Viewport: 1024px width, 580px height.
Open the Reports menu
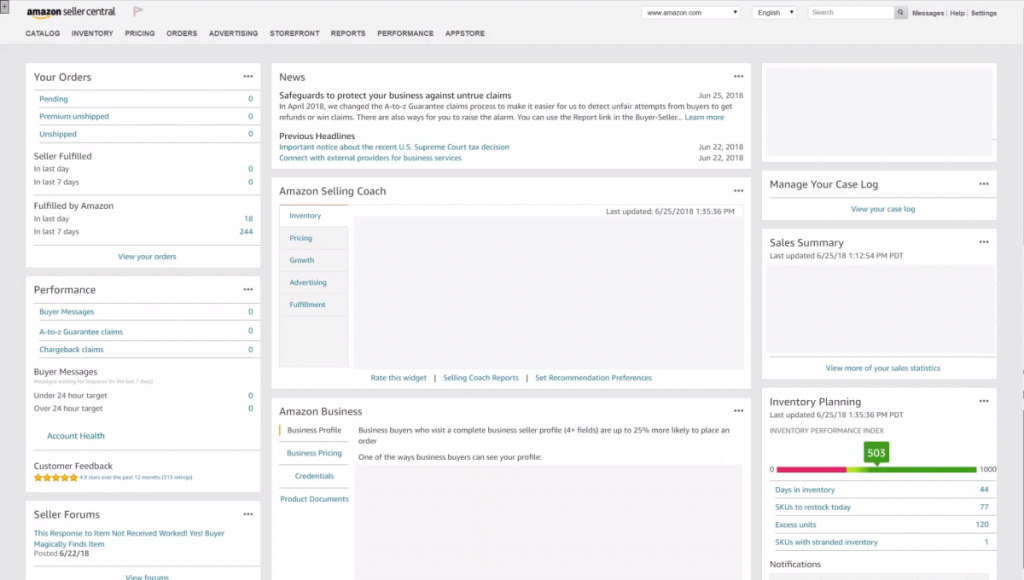348,33
